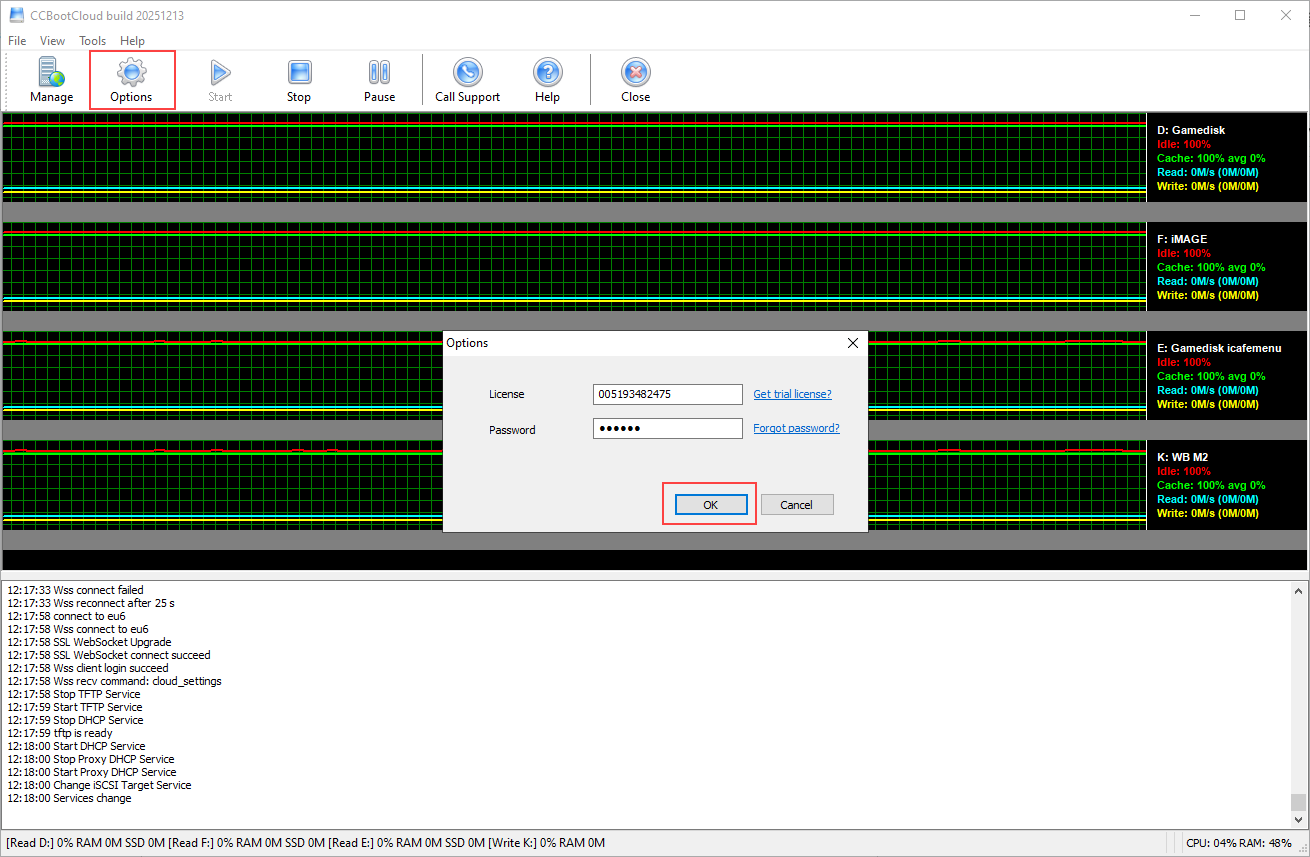
Task: Open the File menu
Action: pyautogui.click(x=17, y=41)
